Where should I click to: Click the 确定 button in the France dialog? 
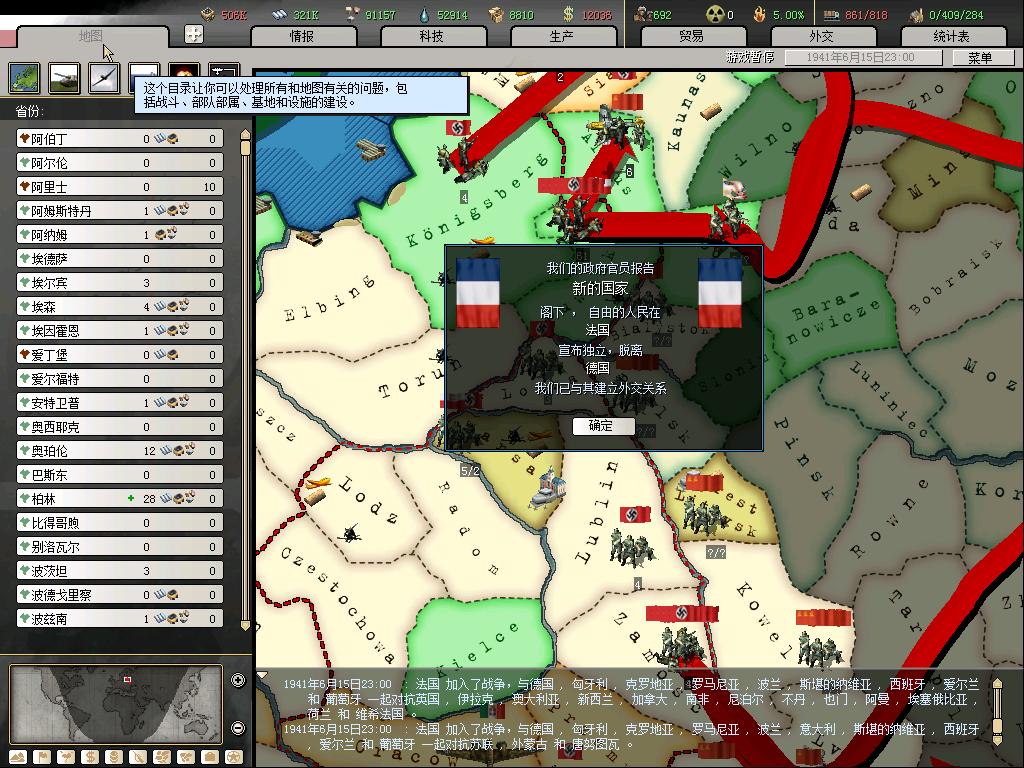603,426
